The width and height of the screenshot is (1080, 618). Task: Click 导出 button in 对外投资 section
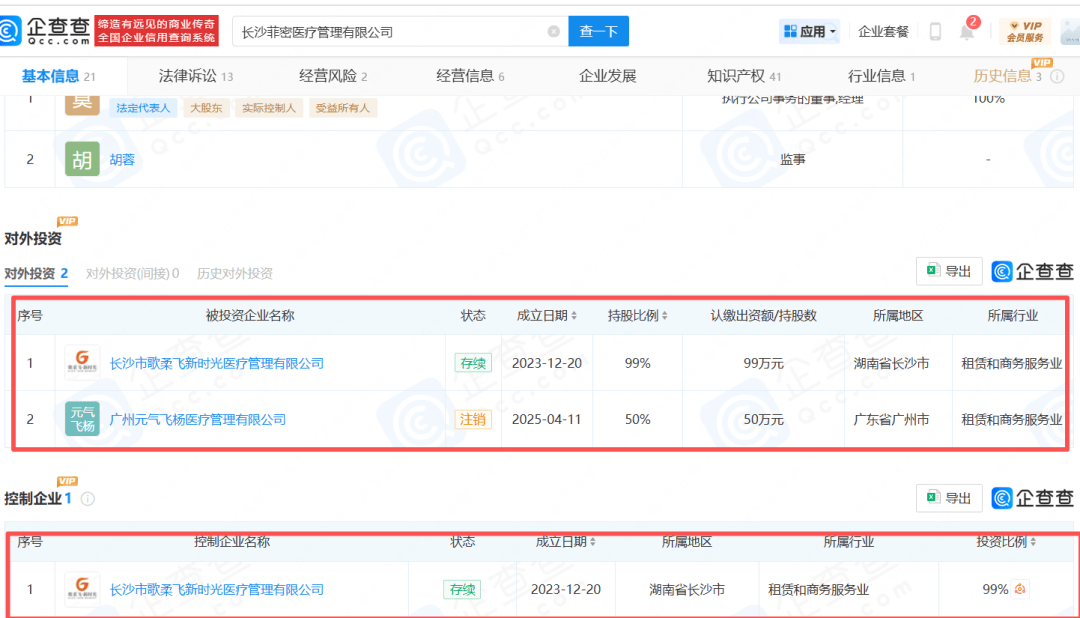[948, 271]
